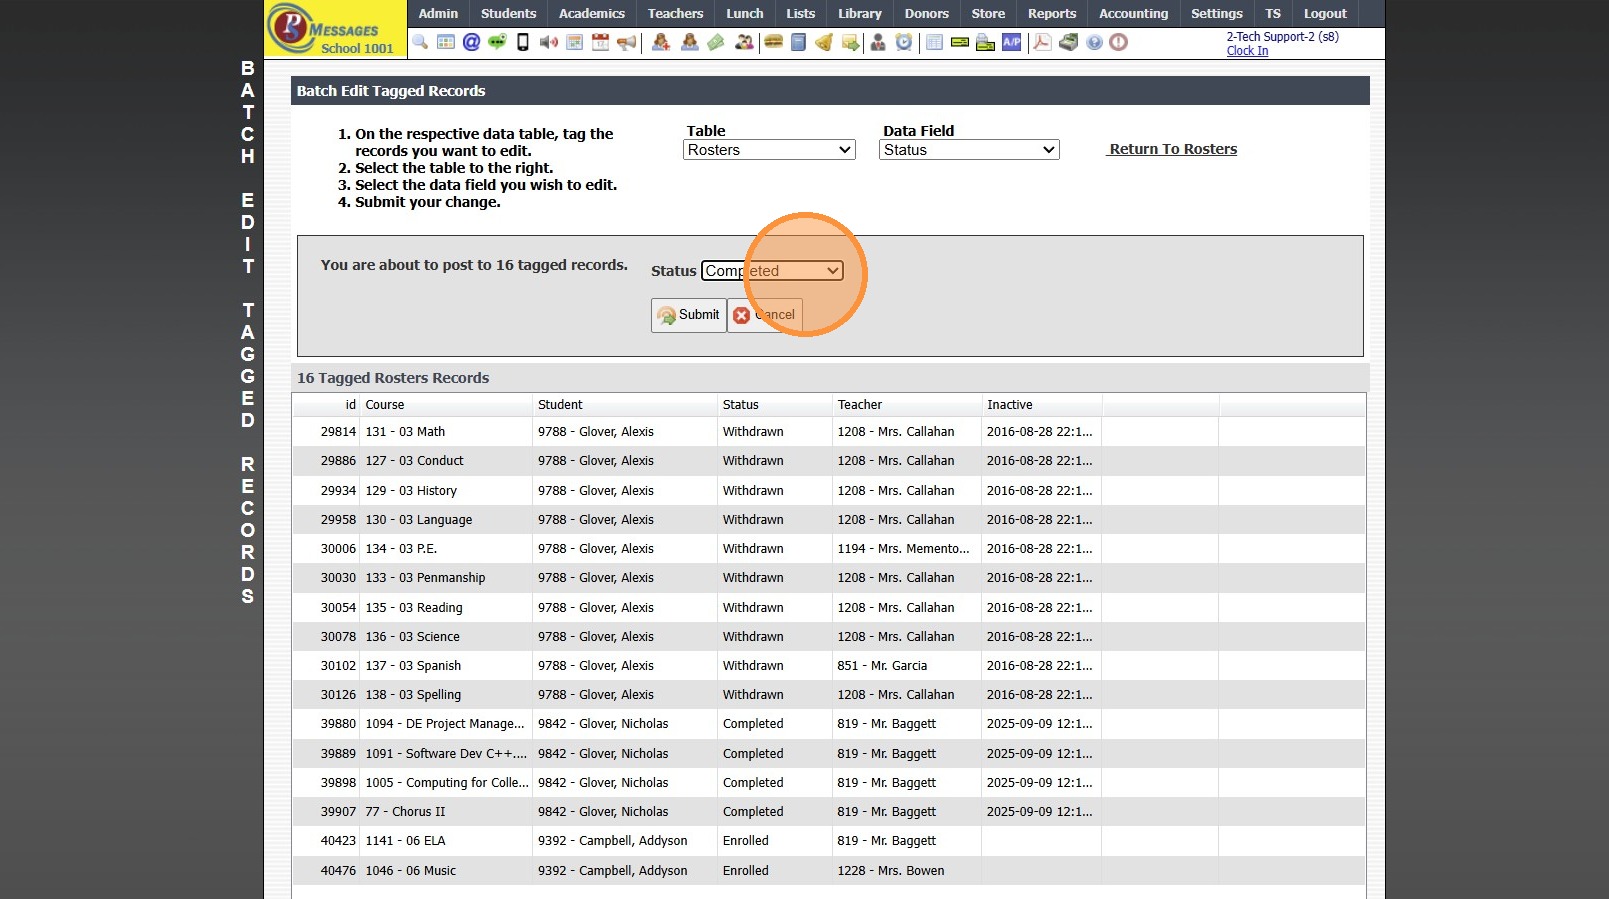The image size is (1609, 899).
Task: Click the Clock In link
Action: tap(1247, 51)
